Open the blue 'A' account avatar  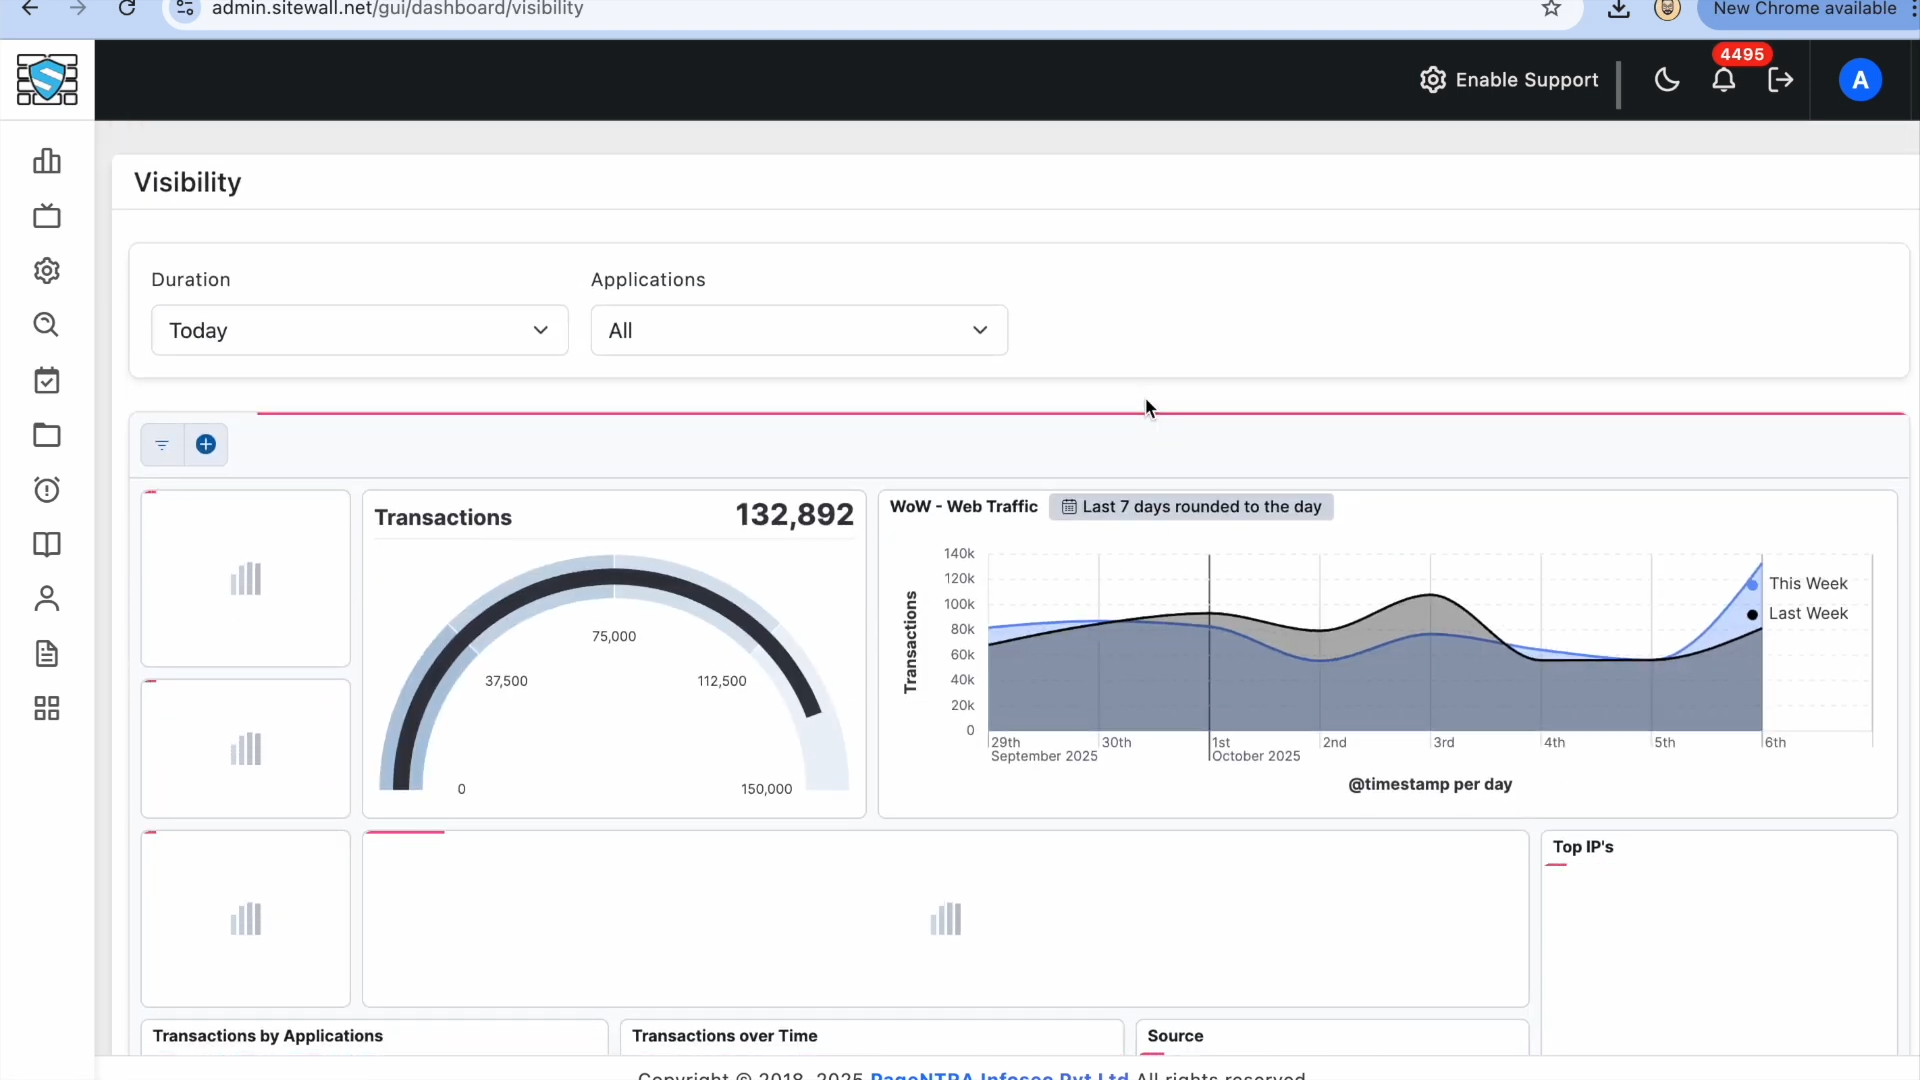(x=1860, y=80)
